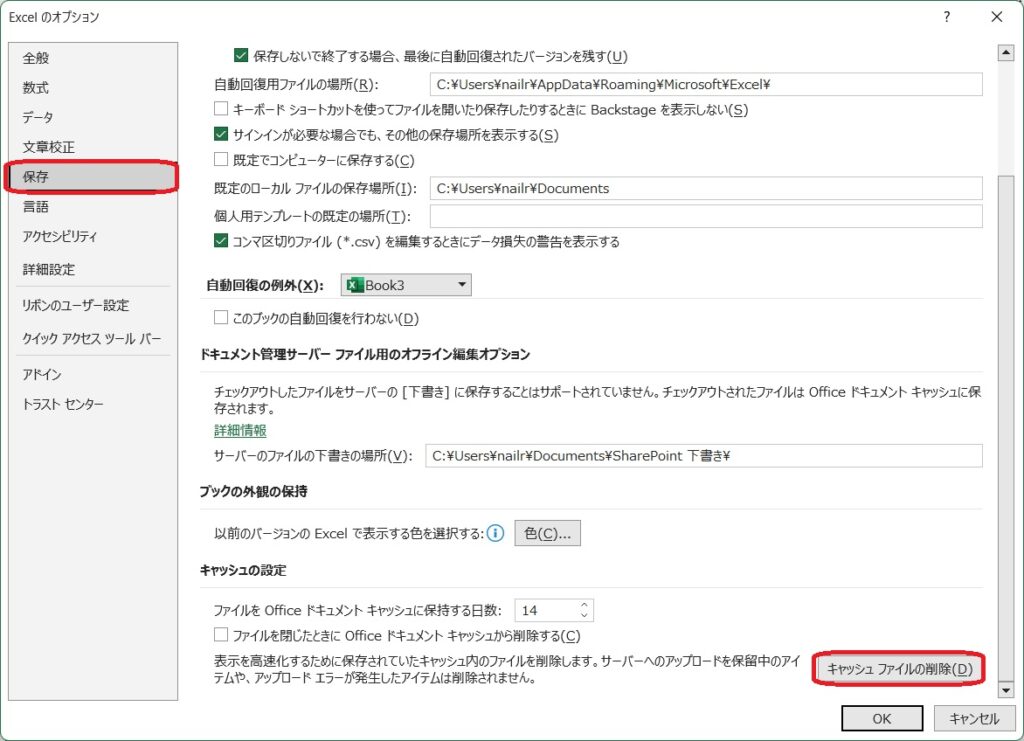Click the 個人用テンプレートの既定の場所 field

[706, 216]
